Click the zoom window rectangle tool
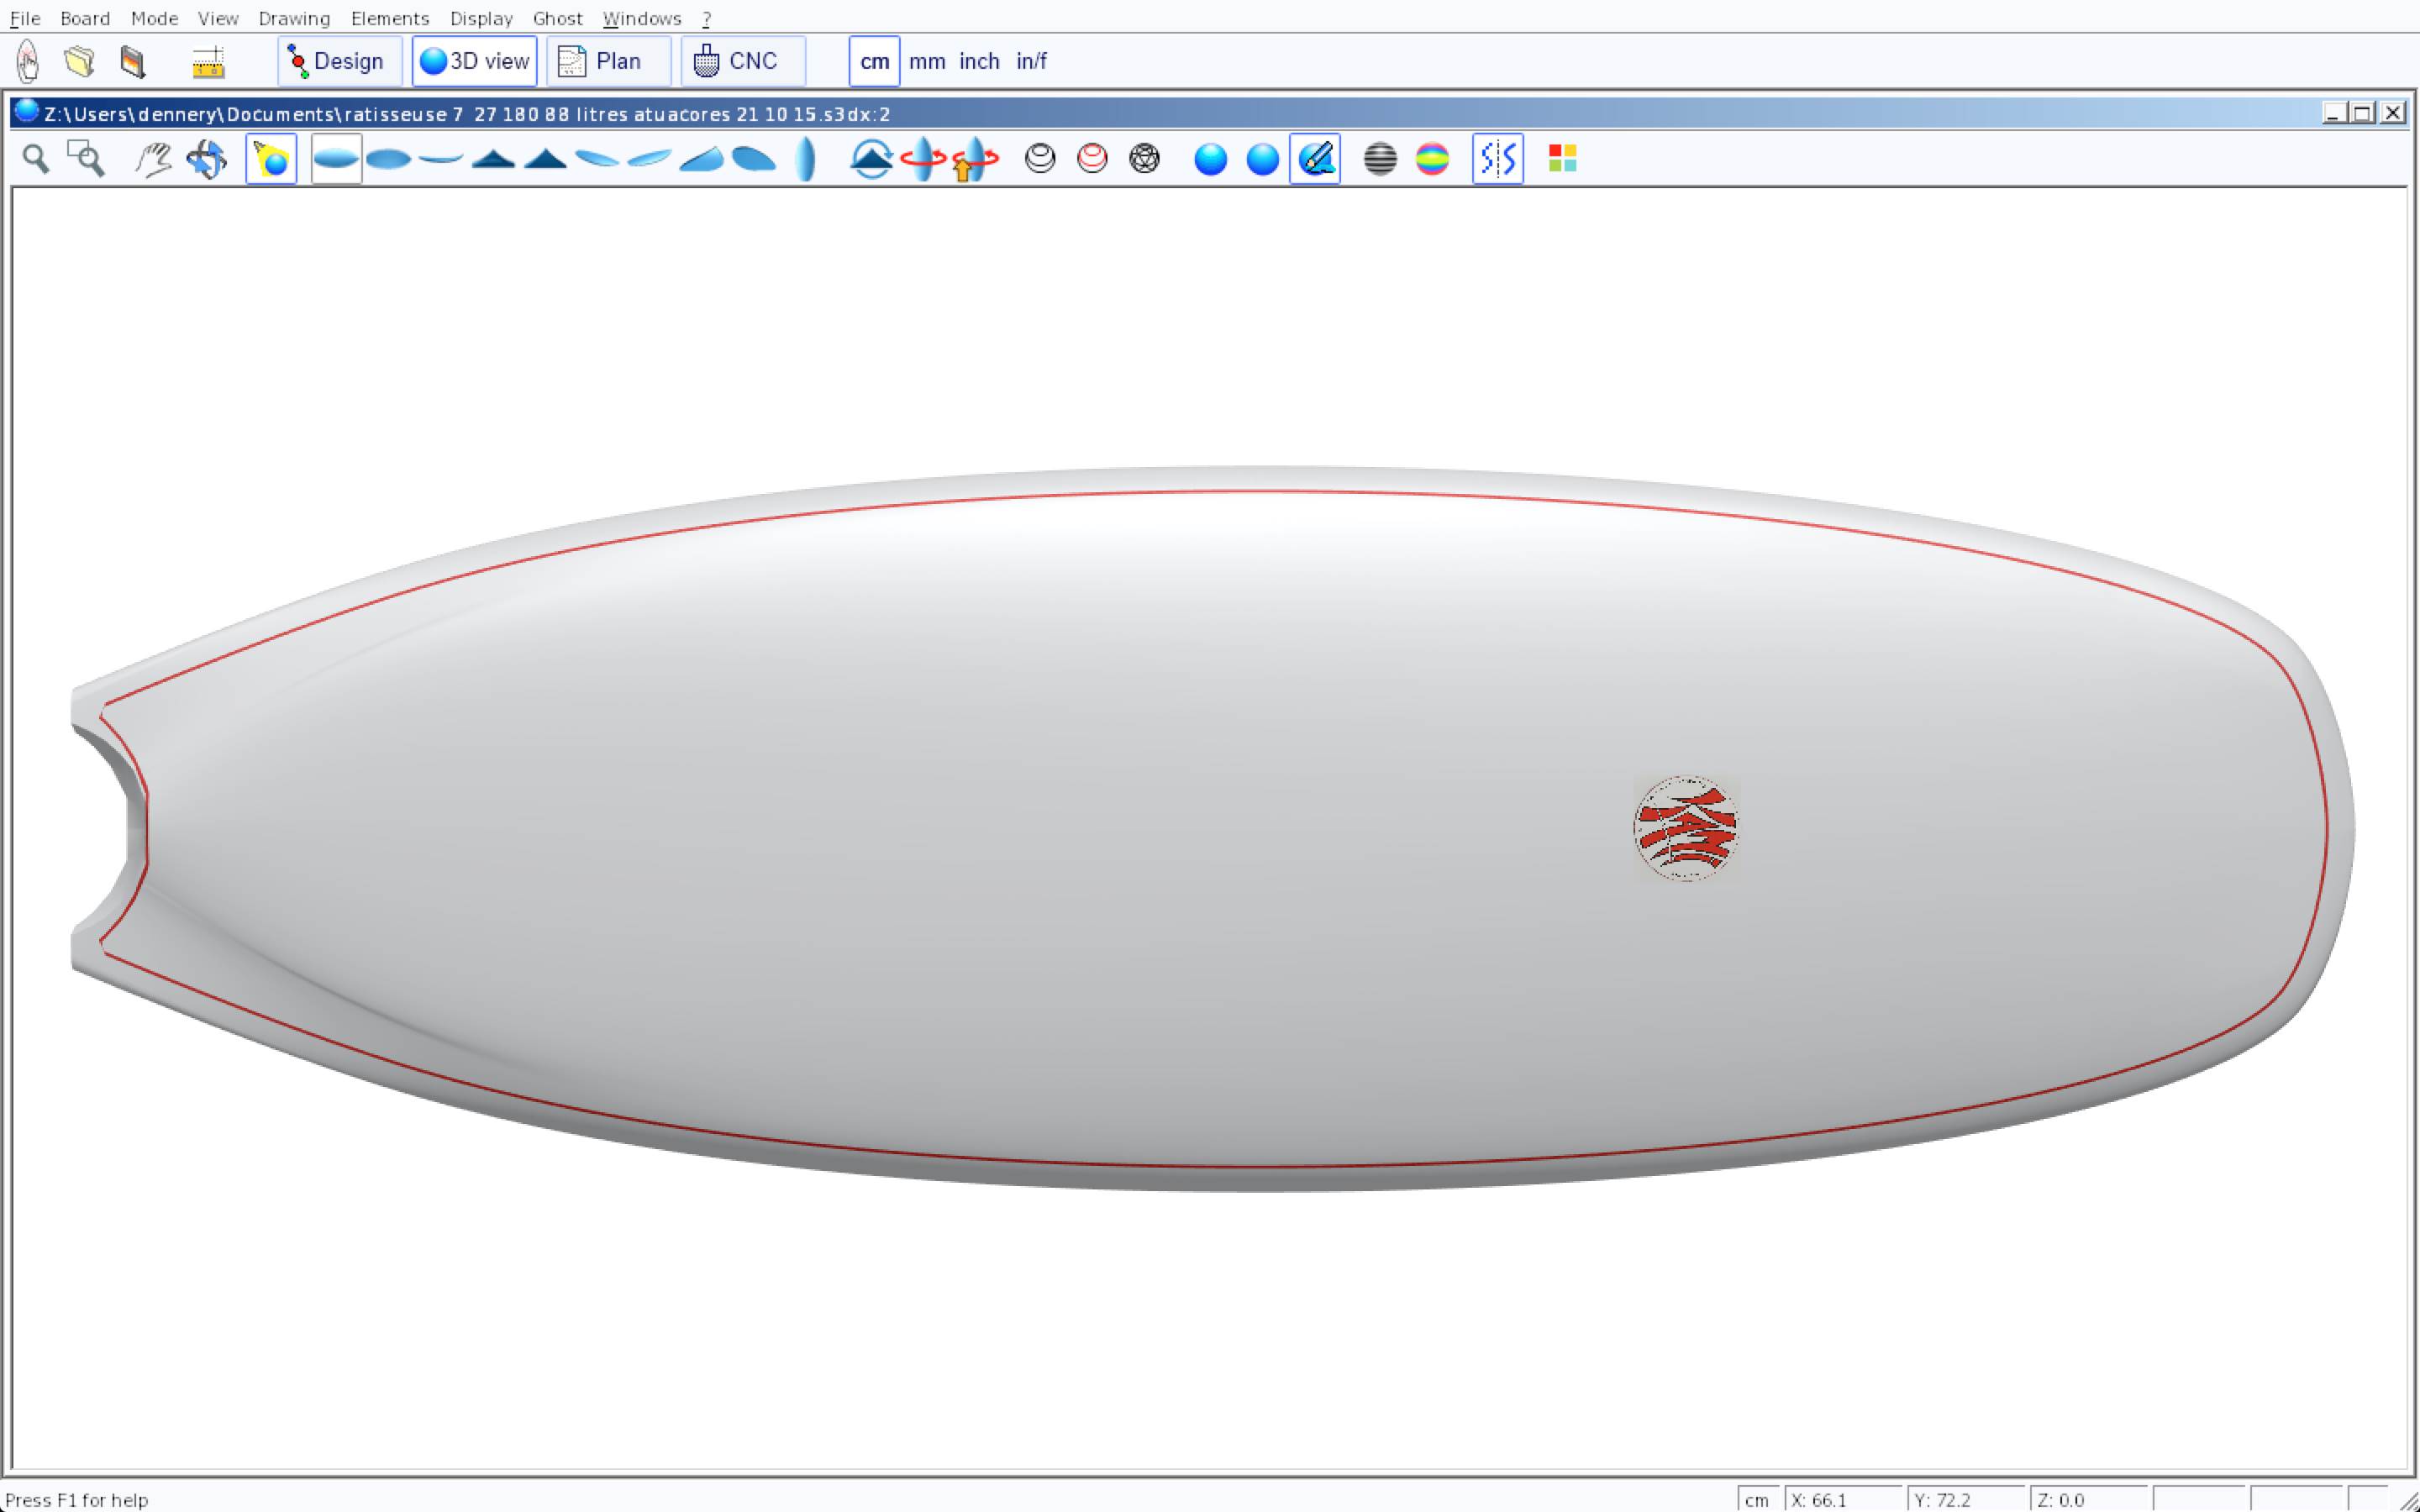This screenshot has width=2420, height=1512. pyautogui.click(x=85, y=159)
